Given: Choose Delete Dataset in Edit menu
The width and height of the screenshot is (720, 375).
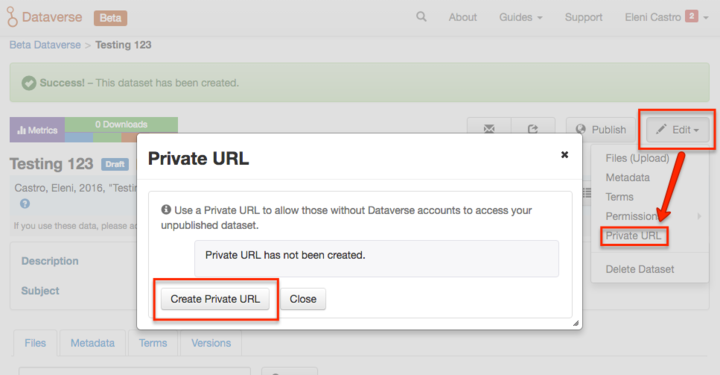Looking at the screenshot, I should [x=640, y=269].
